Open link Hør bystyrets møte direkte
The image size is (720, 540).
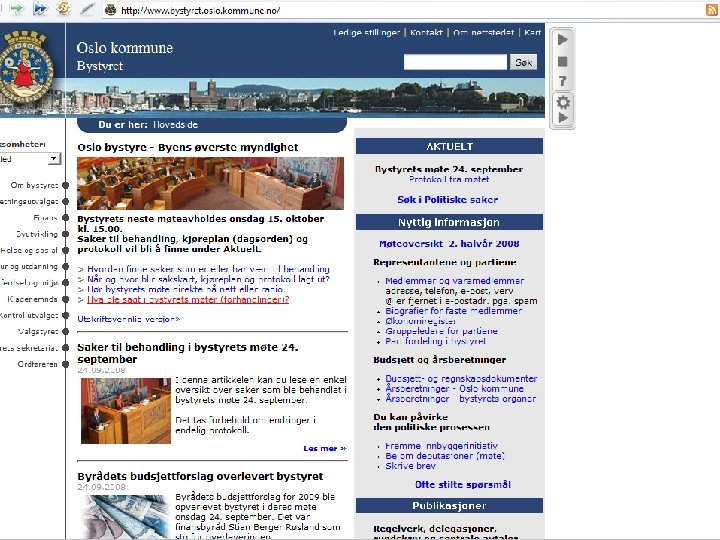pyautogui.click(x=185, y=289)
